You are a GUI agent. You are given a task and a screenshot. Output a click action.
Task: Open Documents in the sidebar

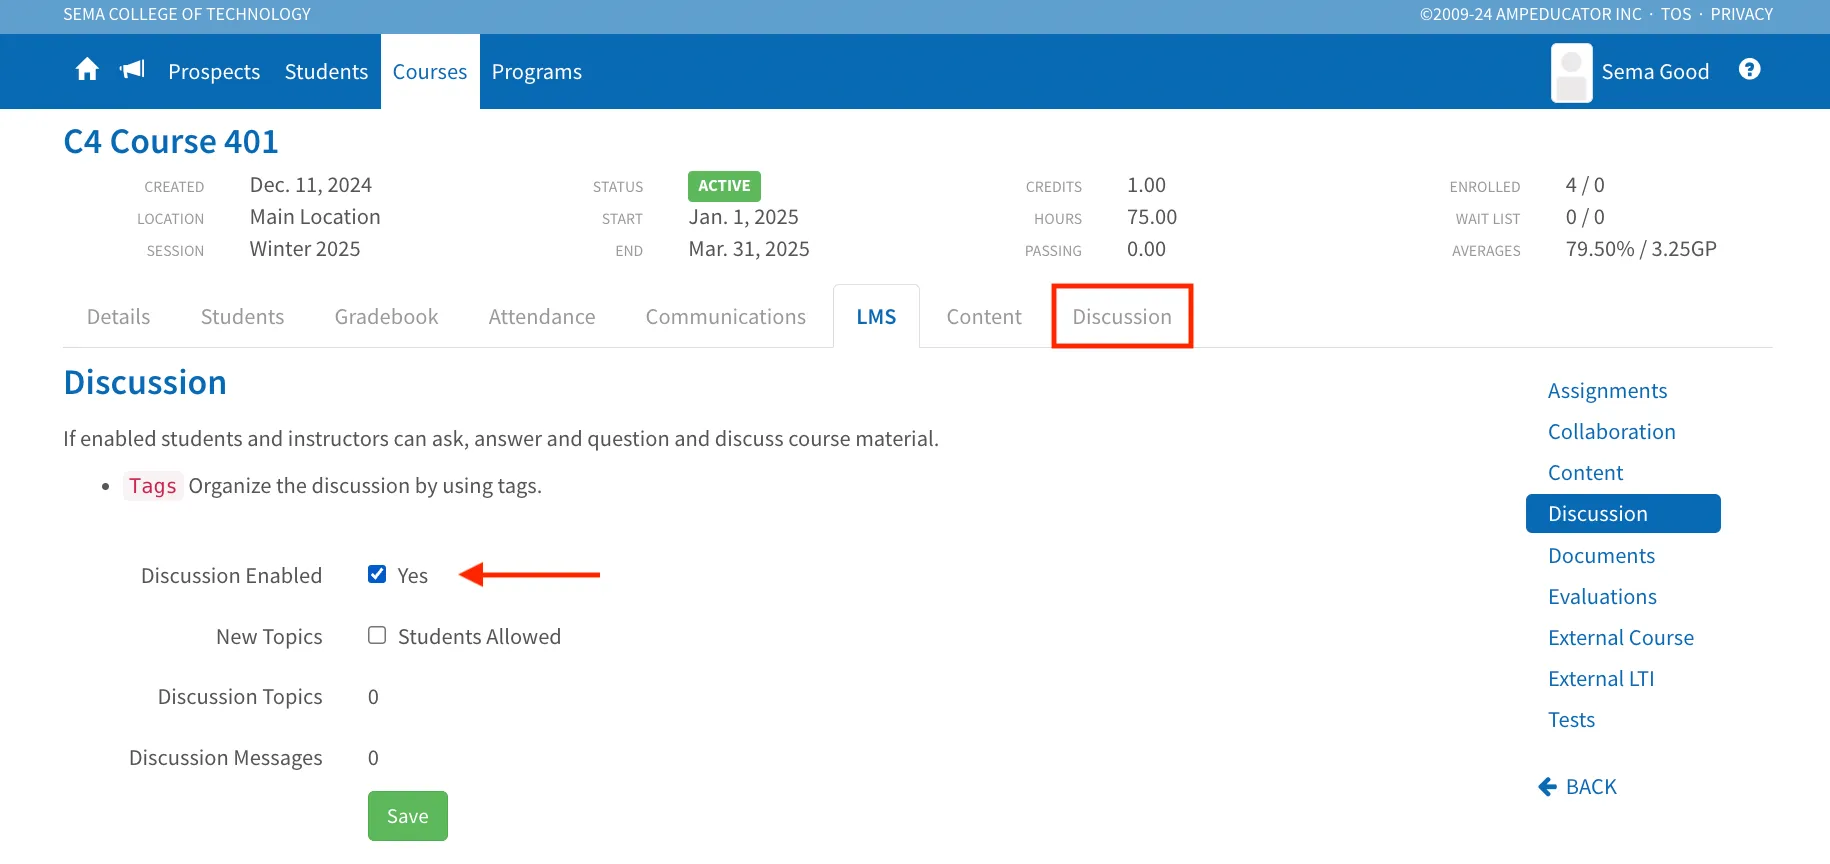1601,556
